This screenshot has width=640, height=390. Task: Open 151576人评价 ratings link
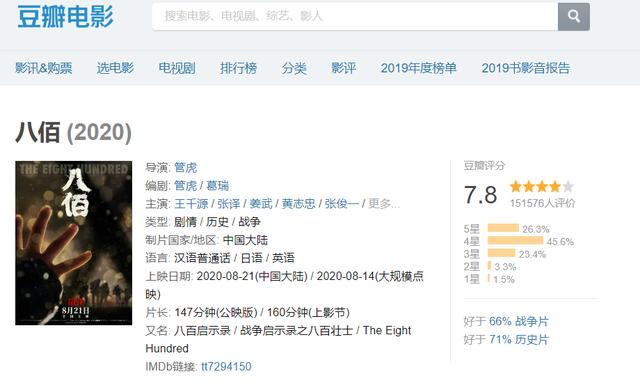click(542, 203)
